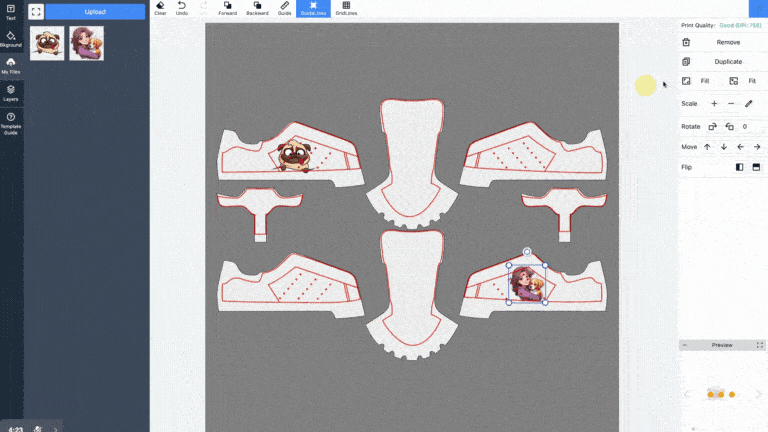The height and width of the screenshot is (432, 768).
Task: Click the Scale plus icon
Action: 714,103
